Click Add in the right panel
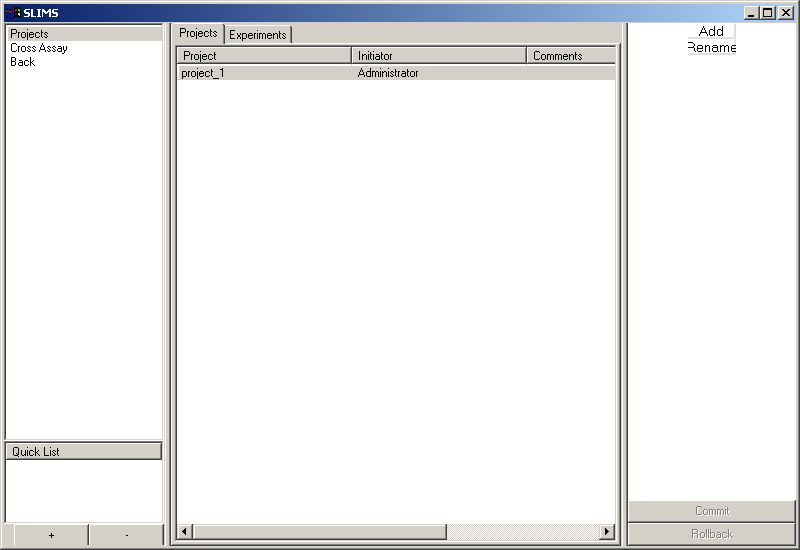Viewport: 800px width, 550px height. coord(711,32)
